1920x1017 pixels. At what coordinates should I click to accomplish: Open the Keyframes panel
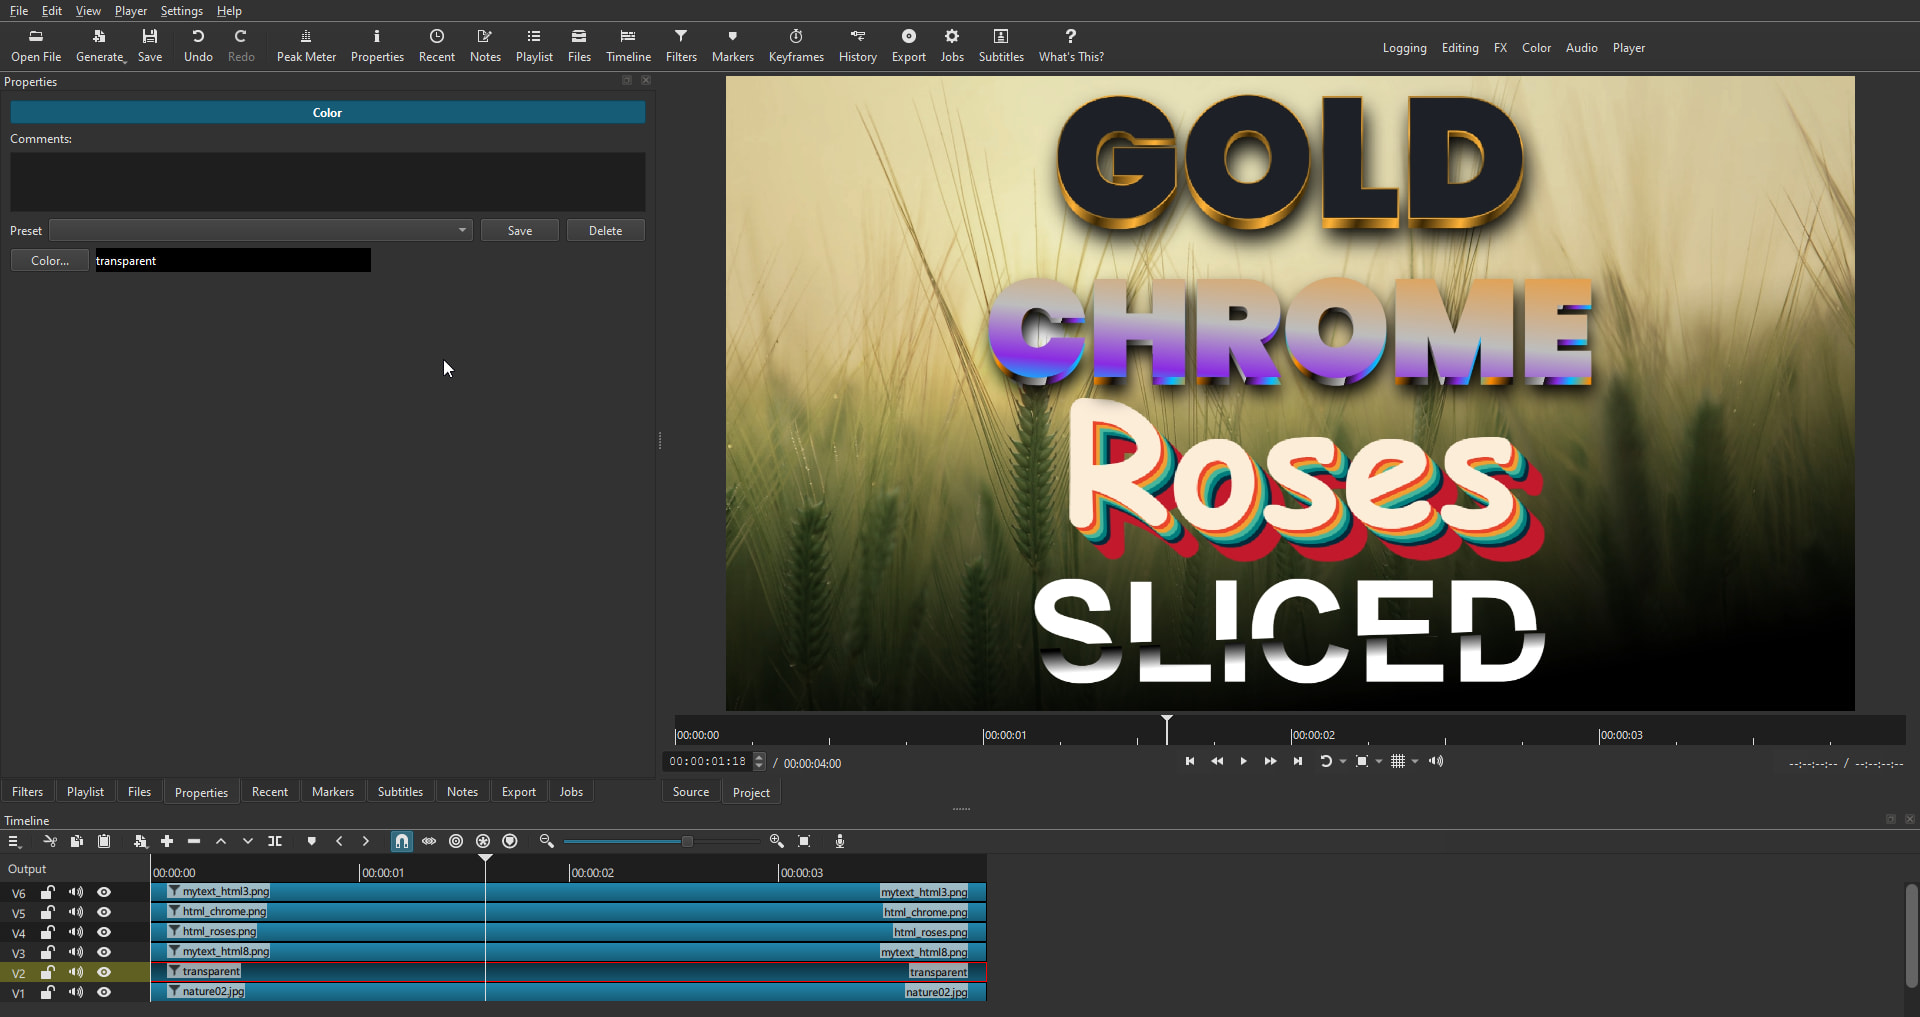click(796, 46)
